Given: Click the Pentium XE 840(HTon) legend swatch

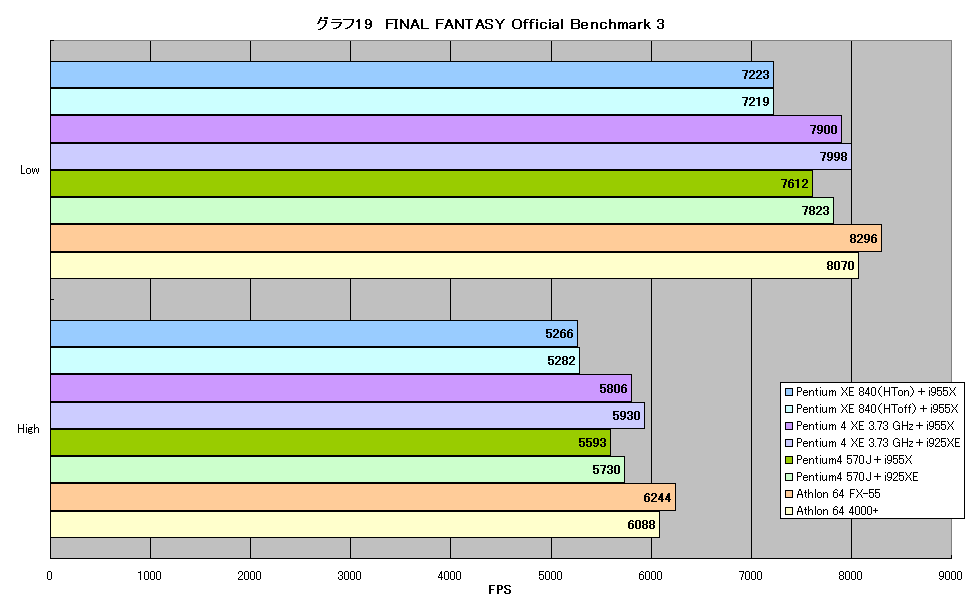Looking at the screenshot, I should 789,392.
